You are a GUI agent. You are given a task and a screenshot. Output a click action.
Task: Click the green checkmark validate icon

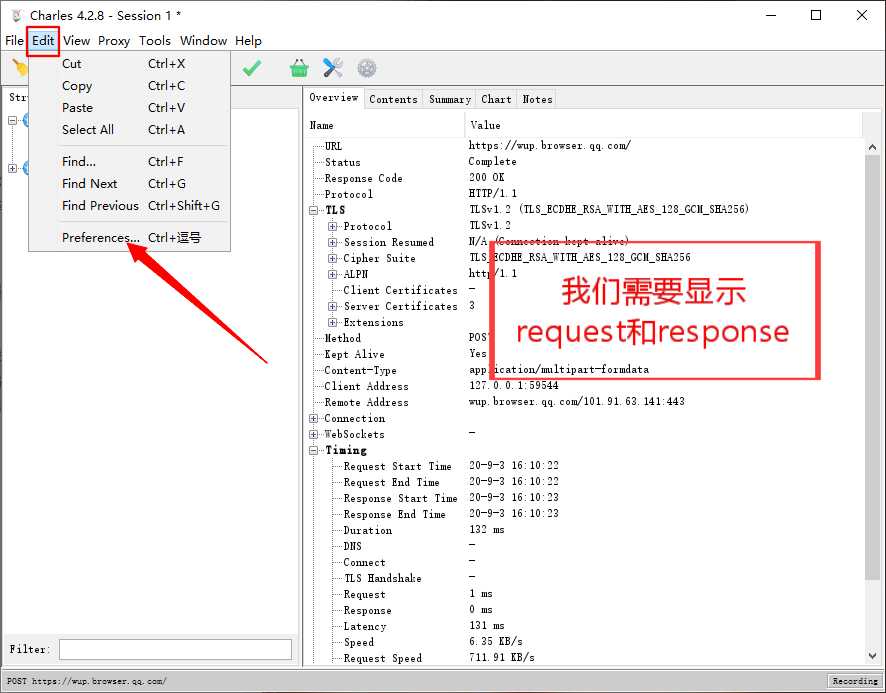pyautogui.click(x=251, y=68)
